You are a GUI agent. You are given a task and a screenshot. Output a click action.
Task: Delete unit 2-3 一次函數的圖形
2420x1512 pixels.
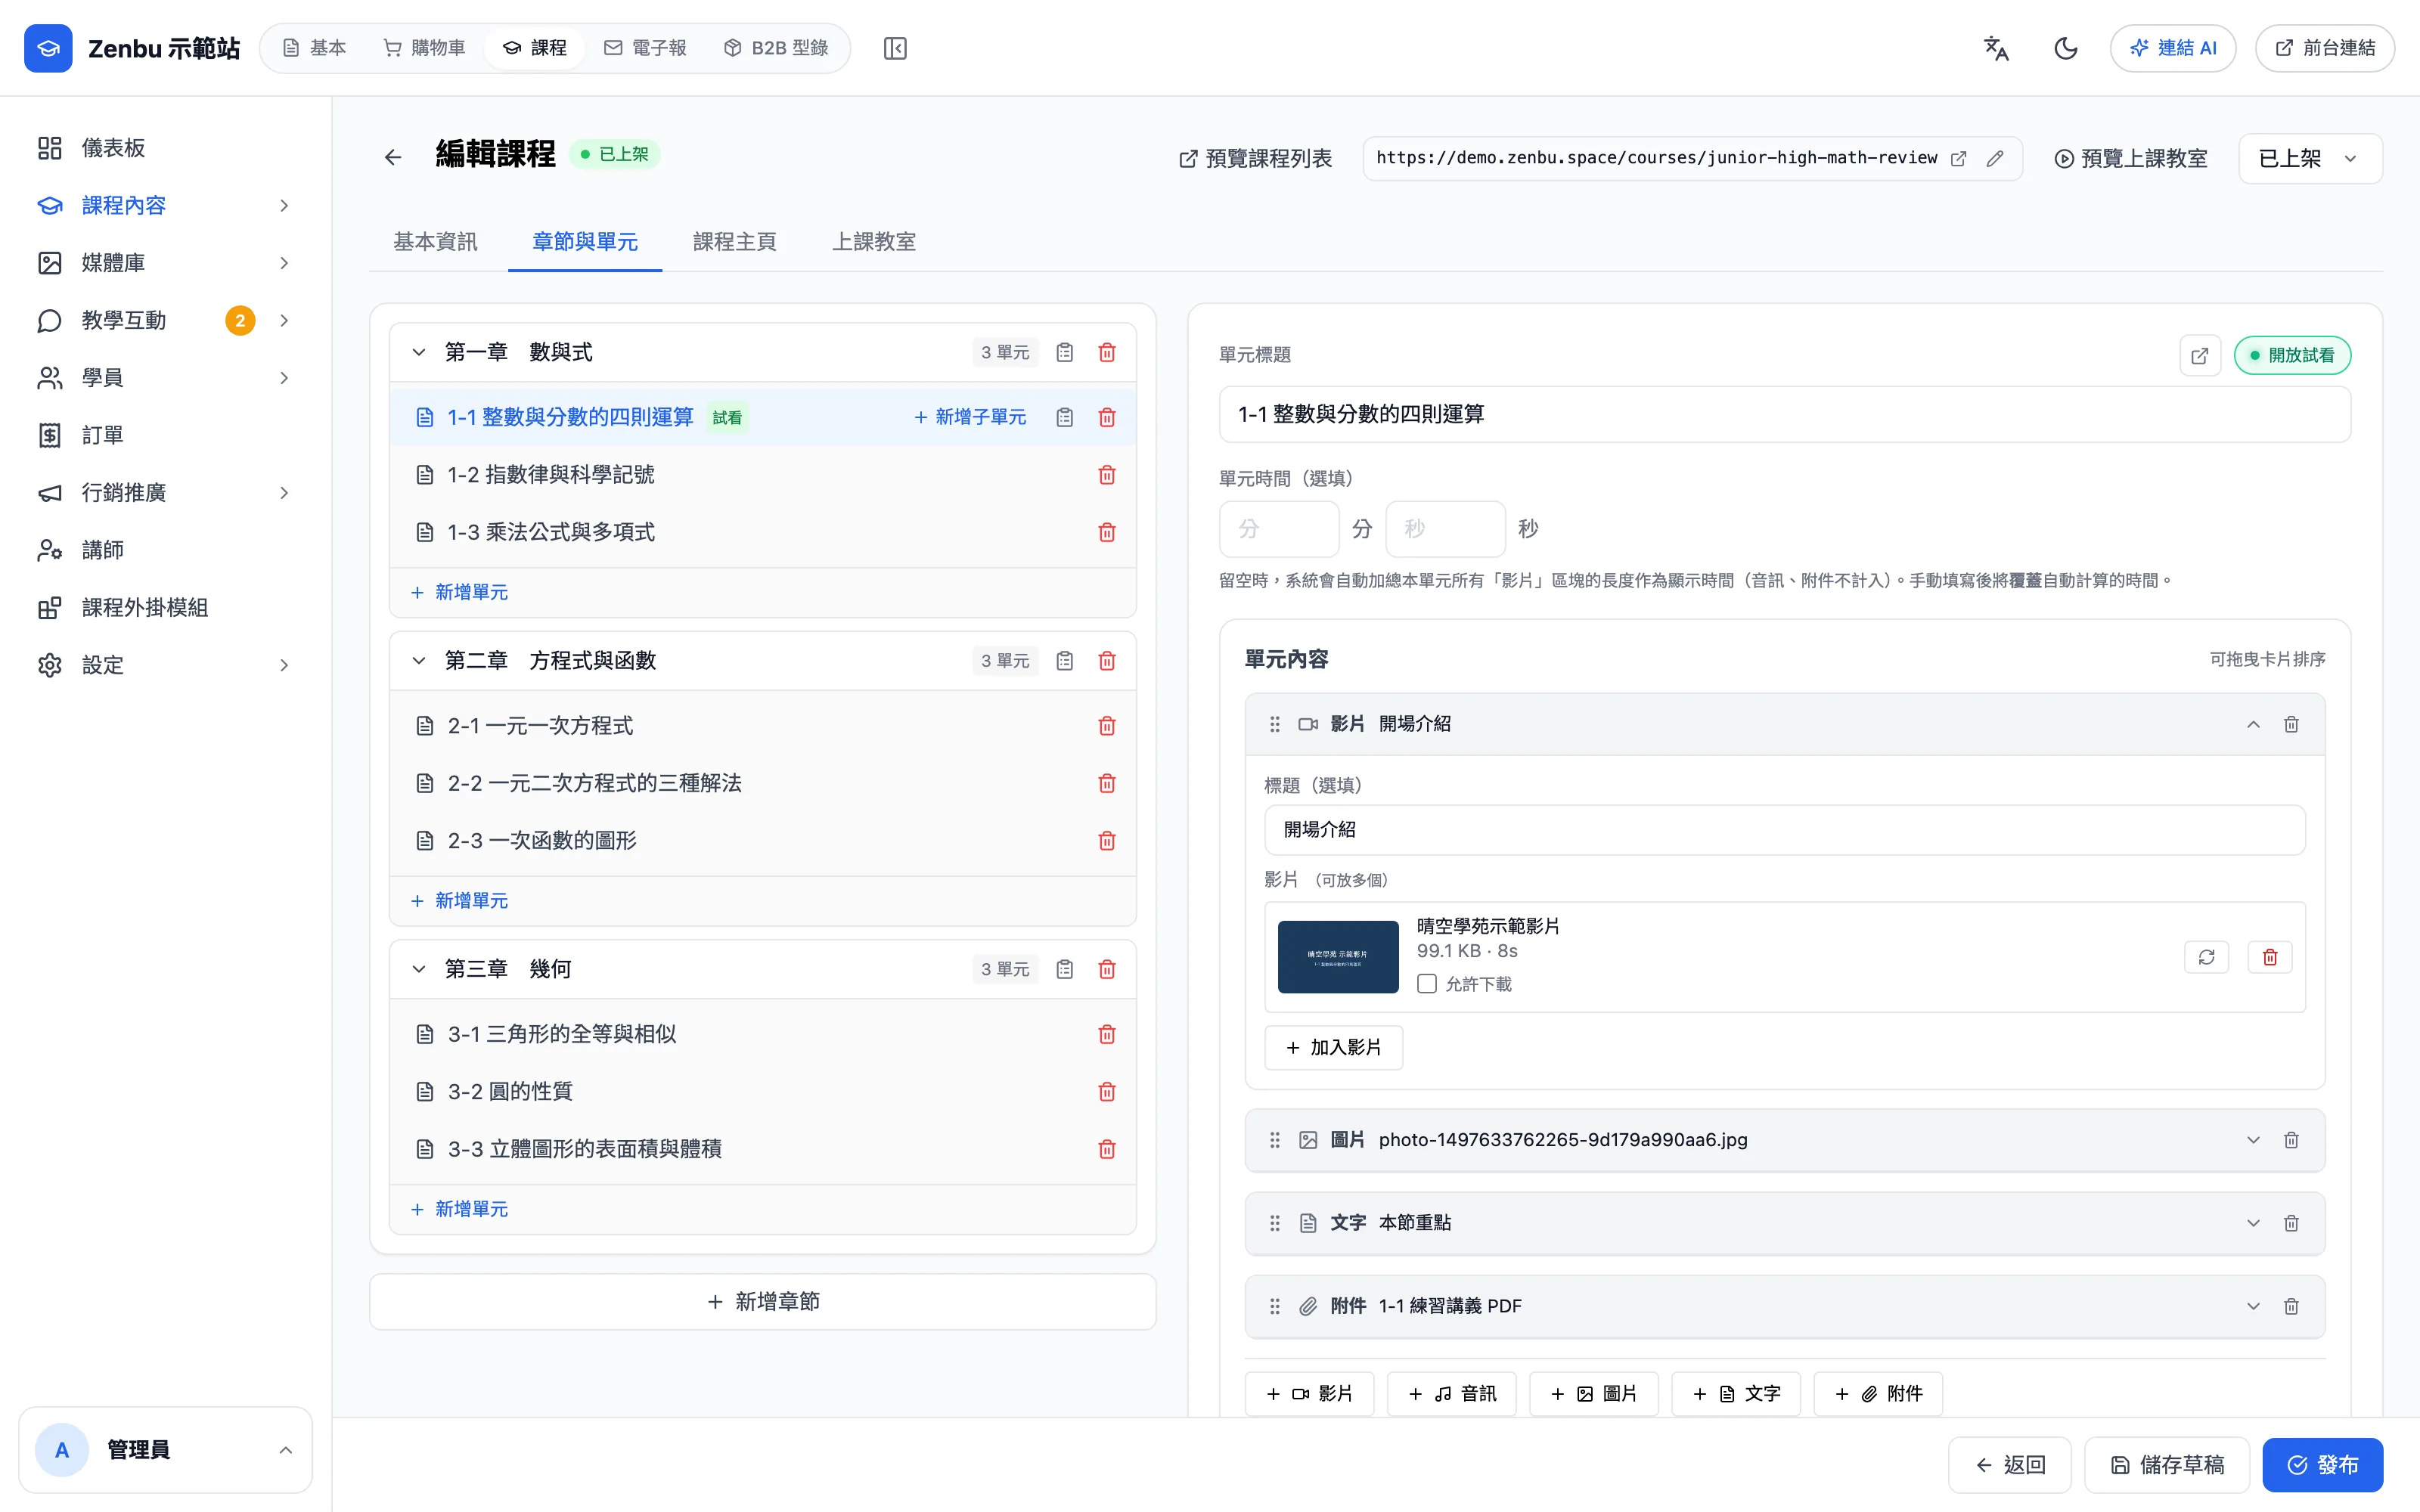pyautogui.click(x=1107, y=841)
